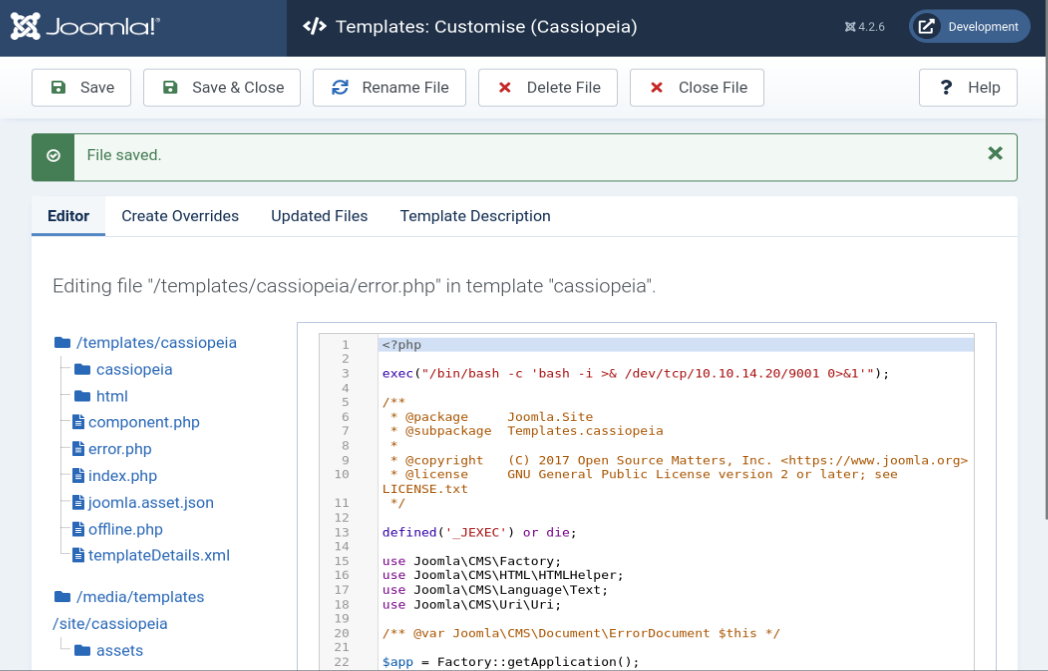This screenshot has height=671, width=1048.
Task: Dismiss the File saved message
Action: pyautogui.click(x=995, y=154)
